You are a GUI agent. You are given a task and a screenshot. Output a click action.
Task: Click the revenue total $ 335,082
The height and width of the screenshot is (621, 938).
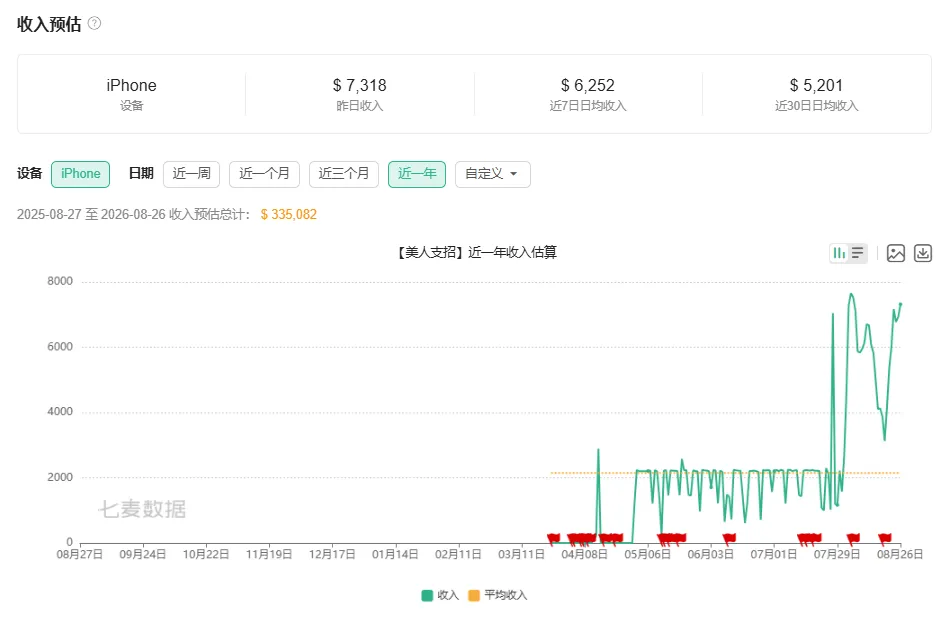288,214
